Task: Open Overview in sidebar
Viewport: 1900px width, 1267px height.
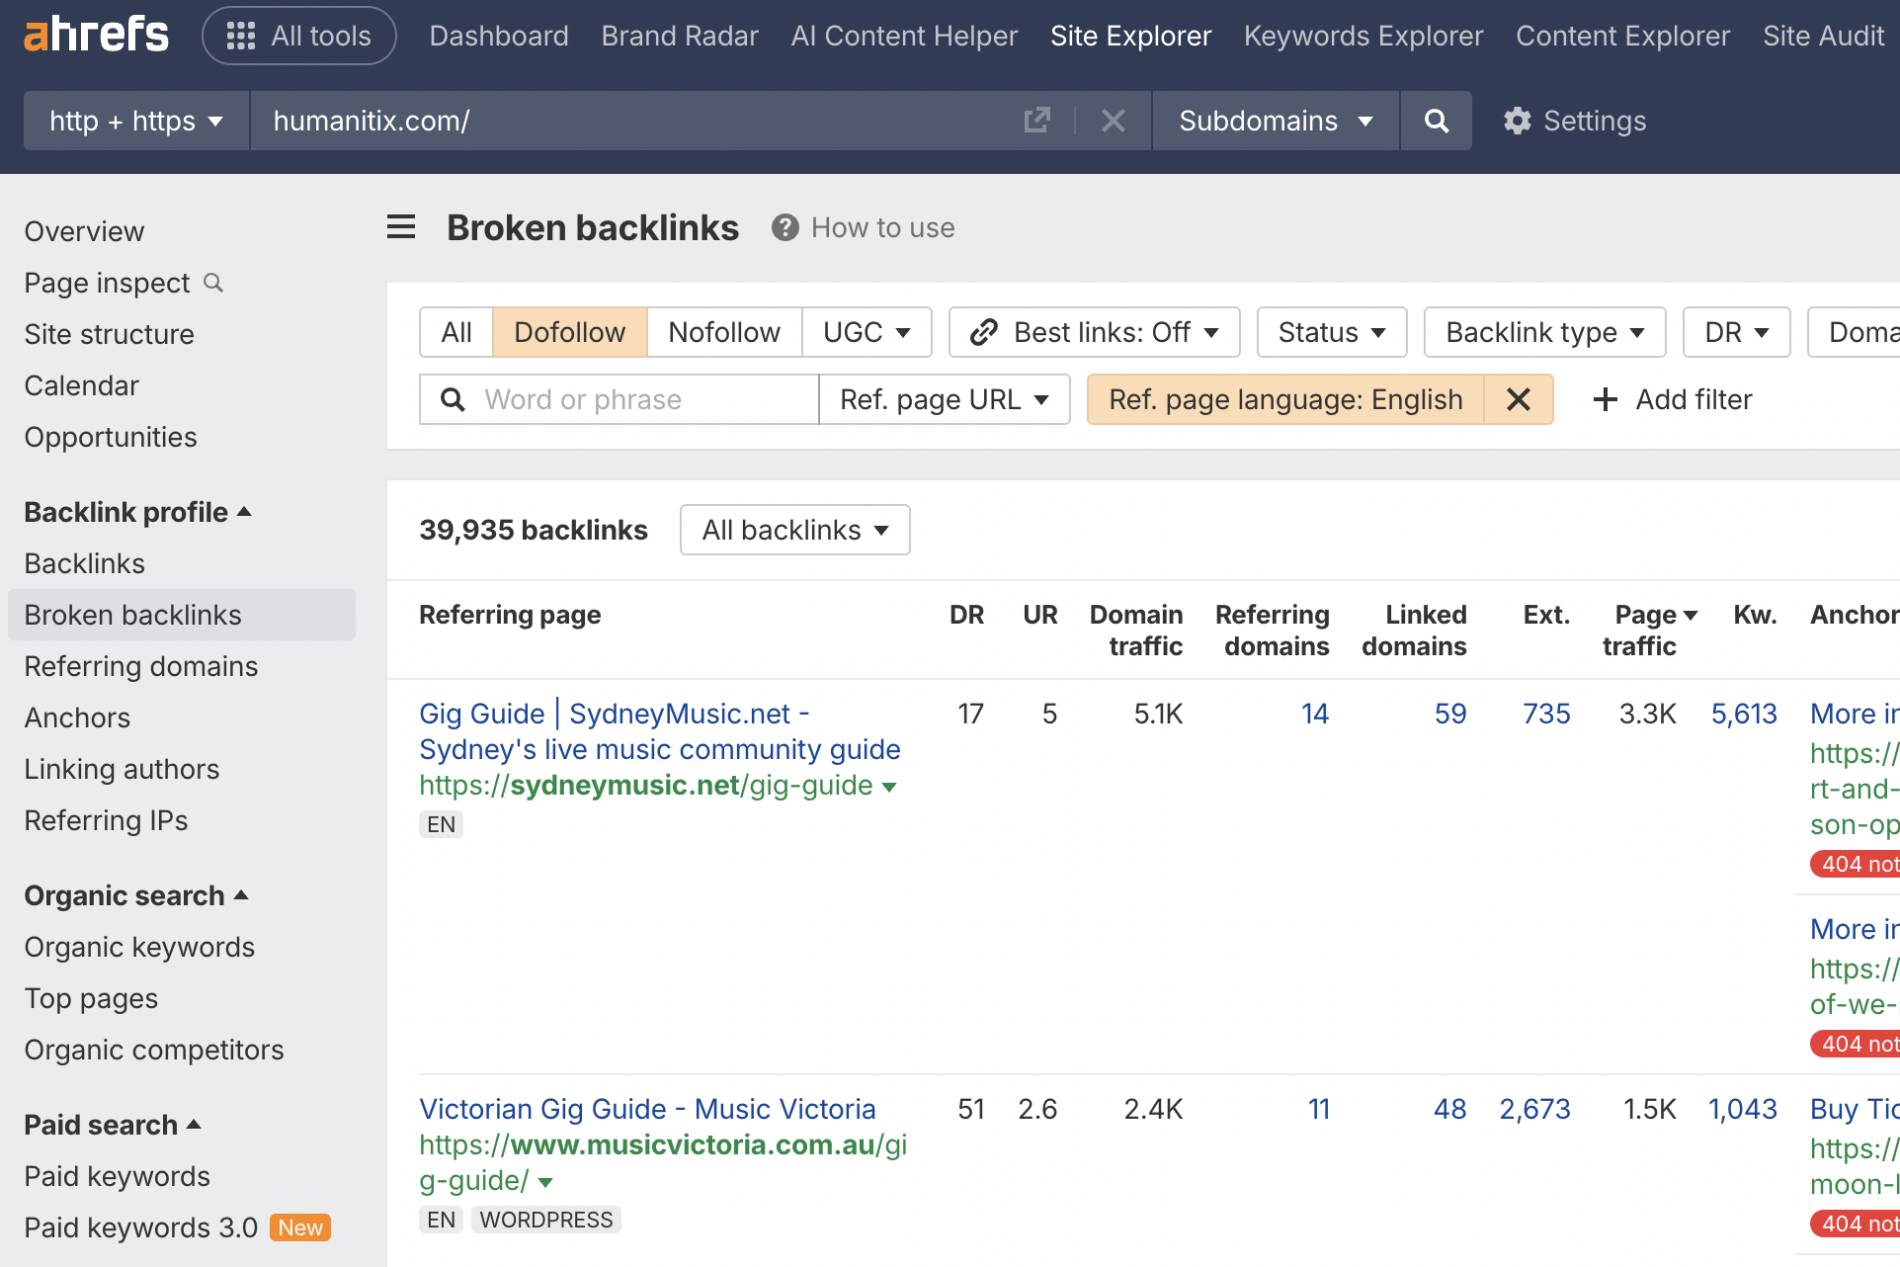Action: click(84, 231)
